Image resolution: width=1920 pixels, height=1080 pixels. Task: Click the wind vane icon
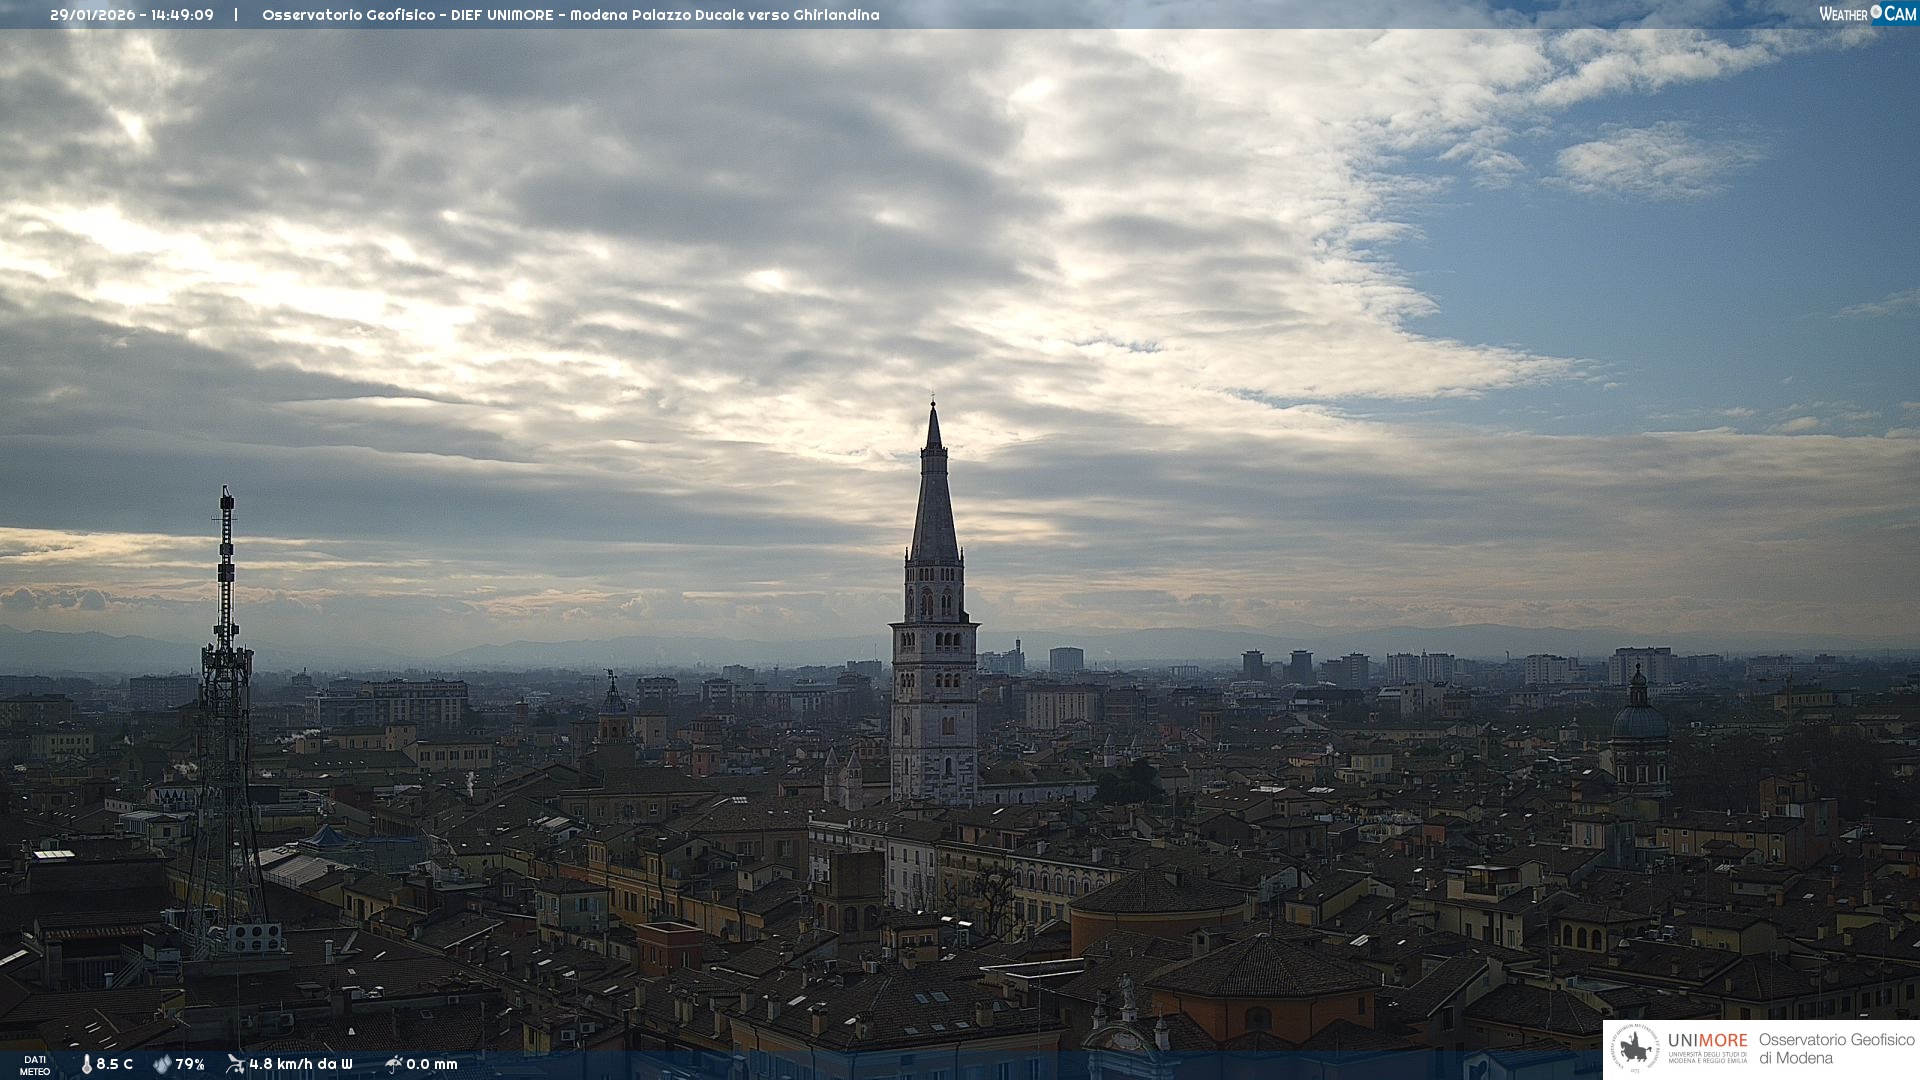pyautogui.click(x=235, y=1064)
